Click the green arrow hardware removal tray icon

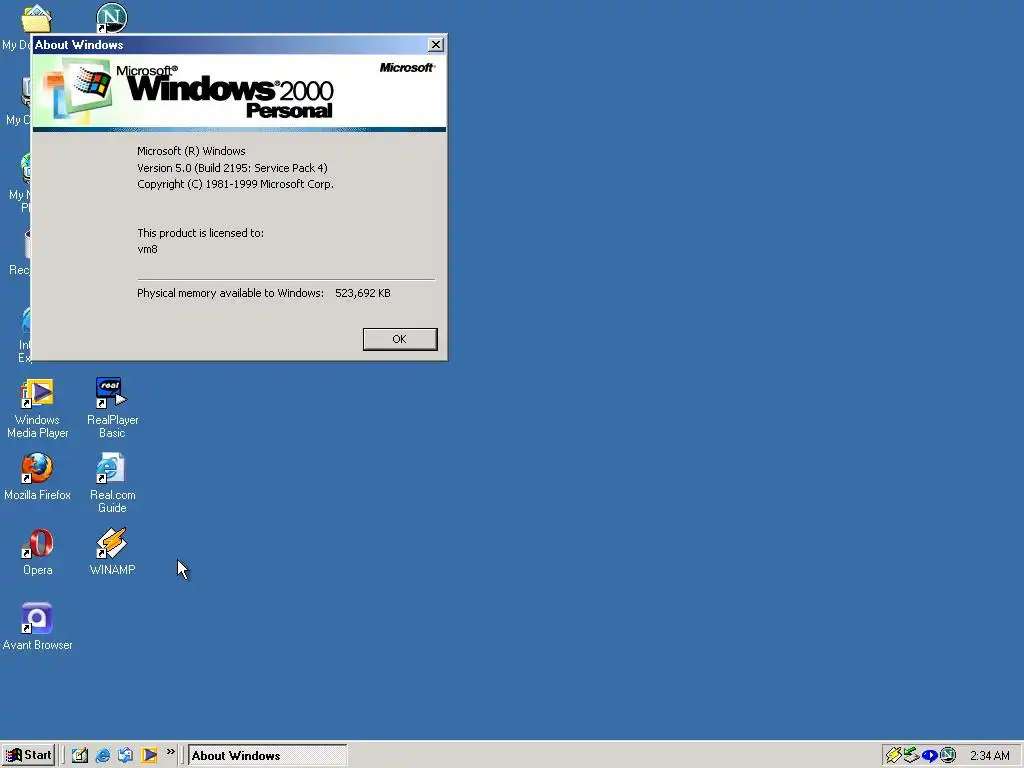pyautogui.click(x=911, y=756)
